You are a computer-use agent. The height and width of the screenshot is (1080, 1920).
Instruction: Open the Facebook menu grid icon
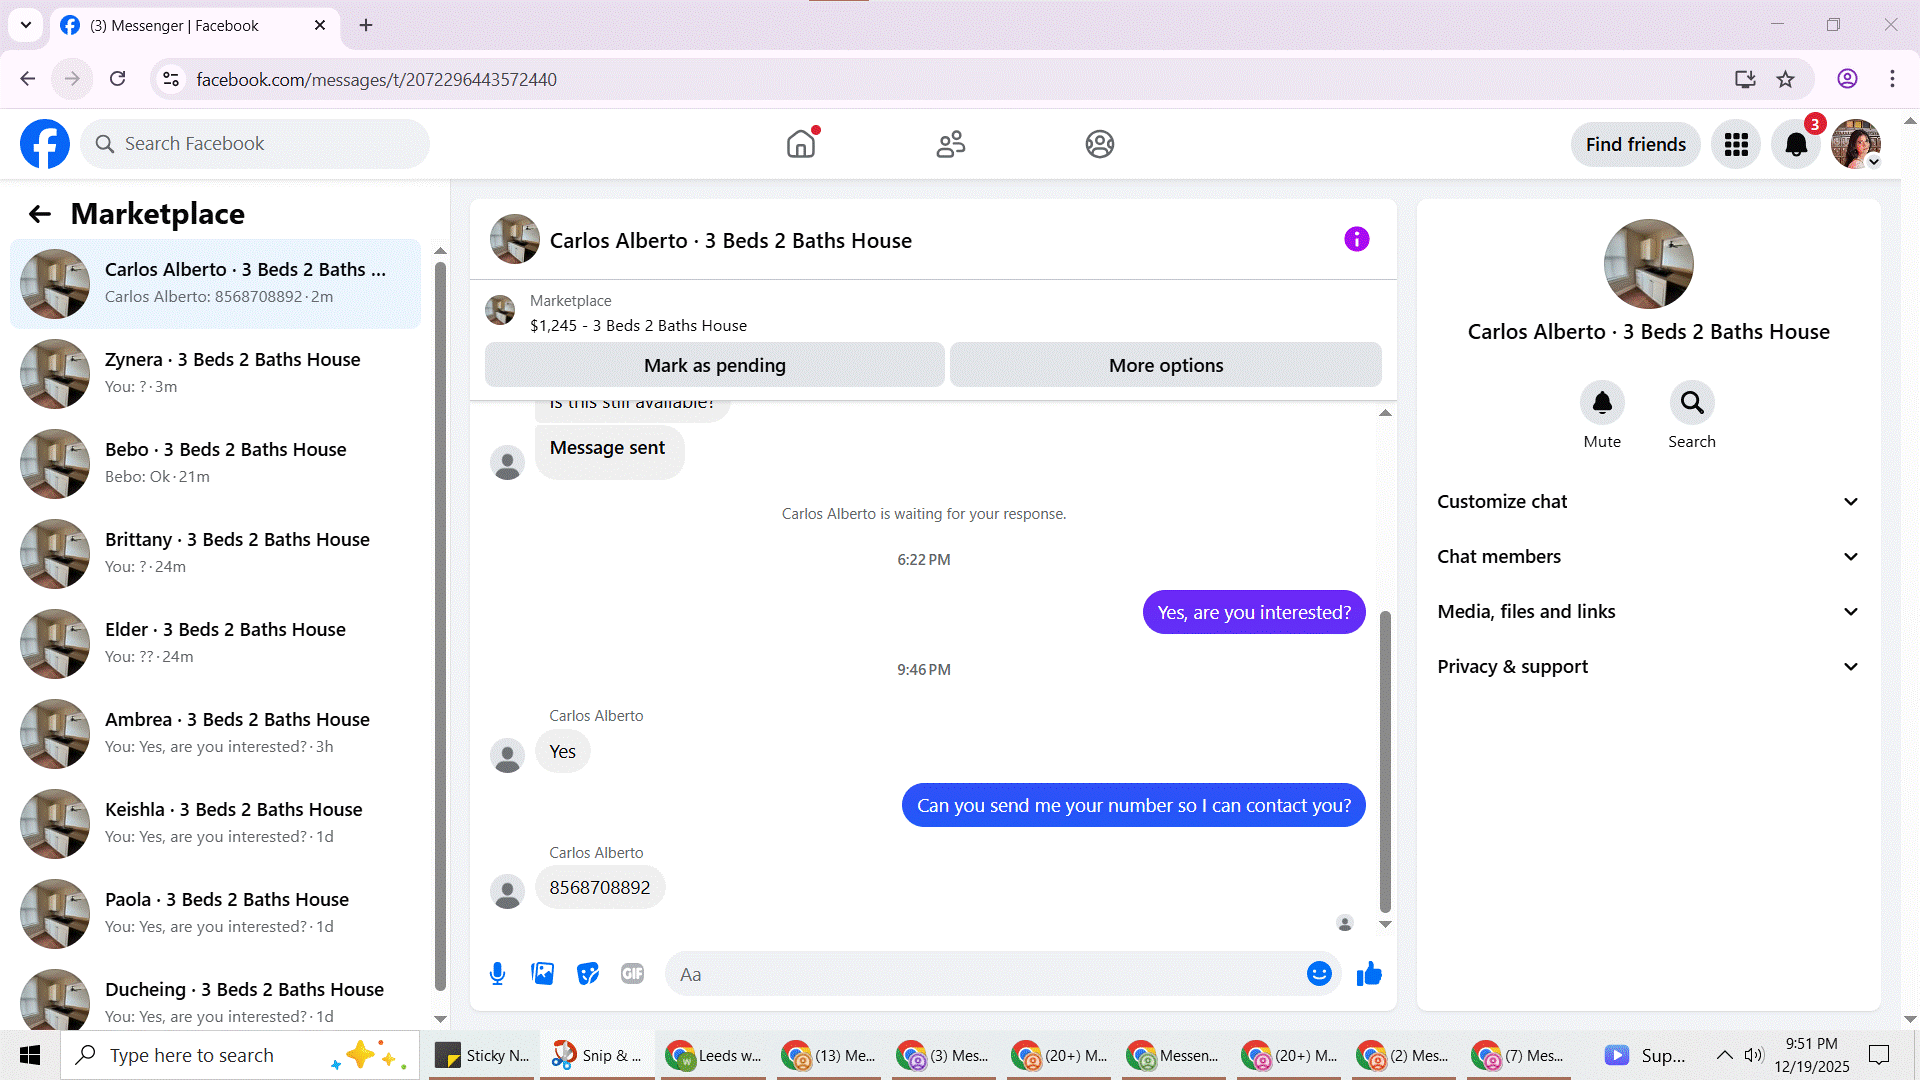point(1736,145)
